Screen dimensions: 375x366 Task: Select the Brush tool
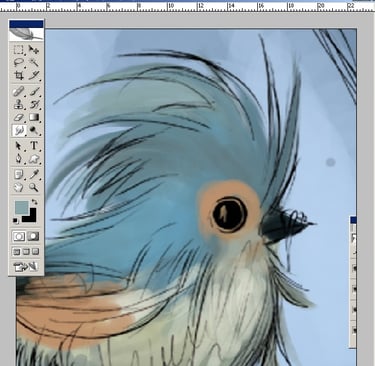(x=34, y=91)
